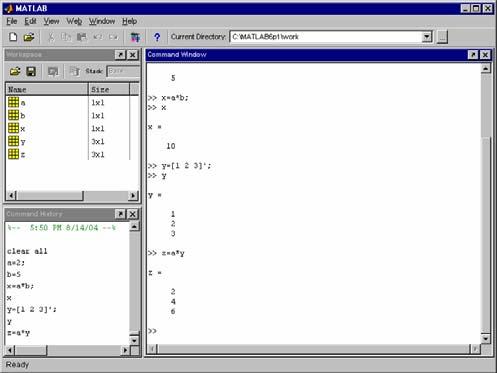Select 'a=2;' in Command History

pyautogui.click(x=16, y=263)
